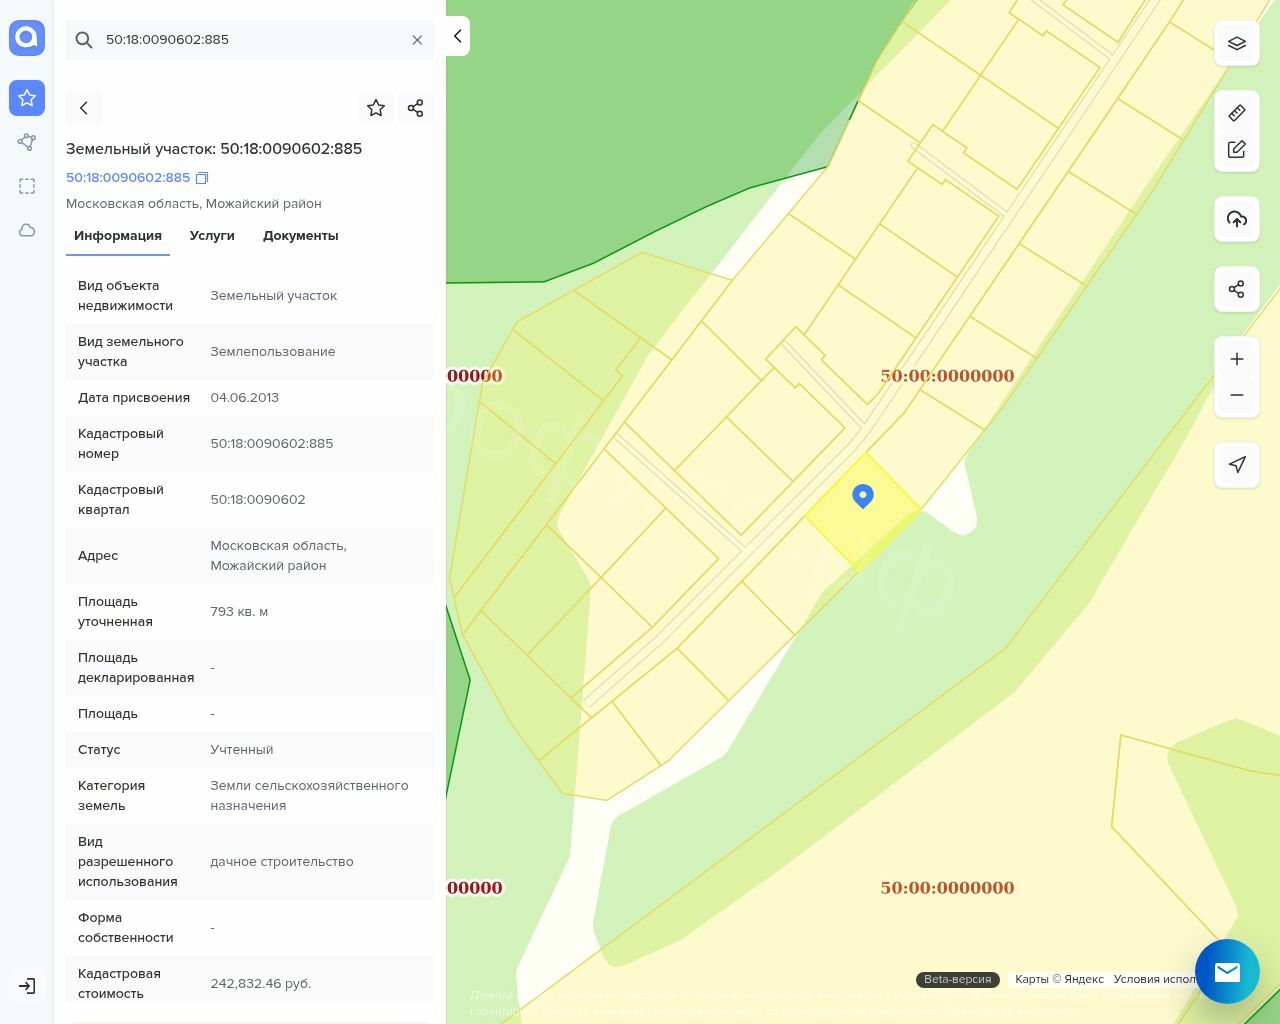
Task: Open the blue cadastral number link
Action: pyautogui.click(x=128, y=178)
